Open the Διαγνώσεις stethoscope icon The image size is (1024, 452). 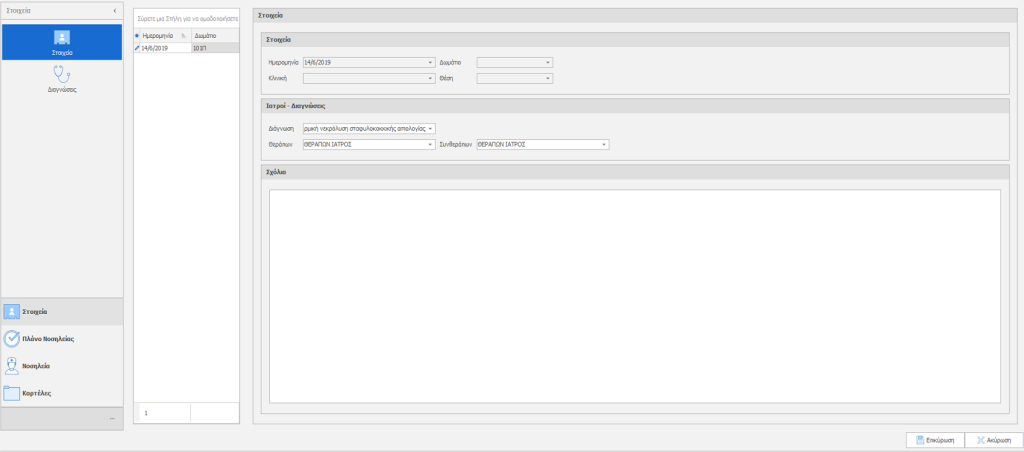(62, 76)
